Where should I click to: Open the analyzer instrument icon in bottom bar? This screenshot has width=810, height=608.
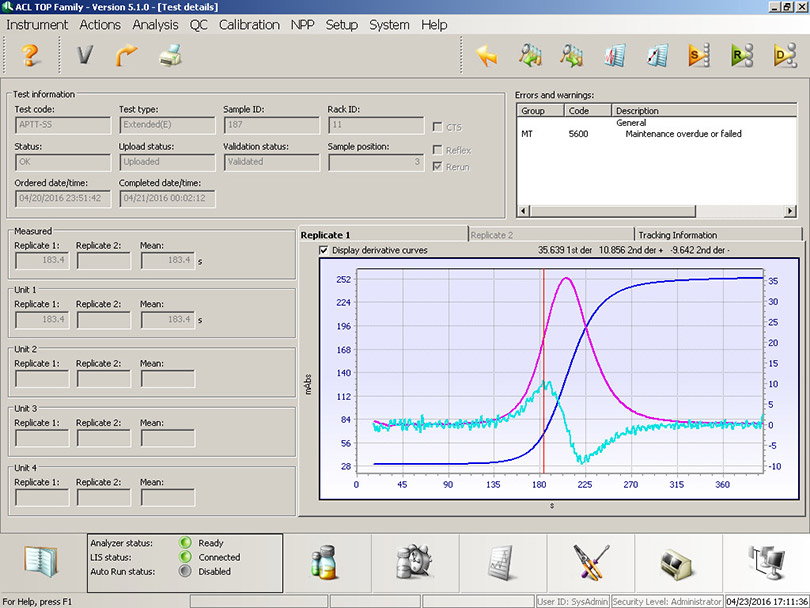pyautogui.click(x=677, y=565)
